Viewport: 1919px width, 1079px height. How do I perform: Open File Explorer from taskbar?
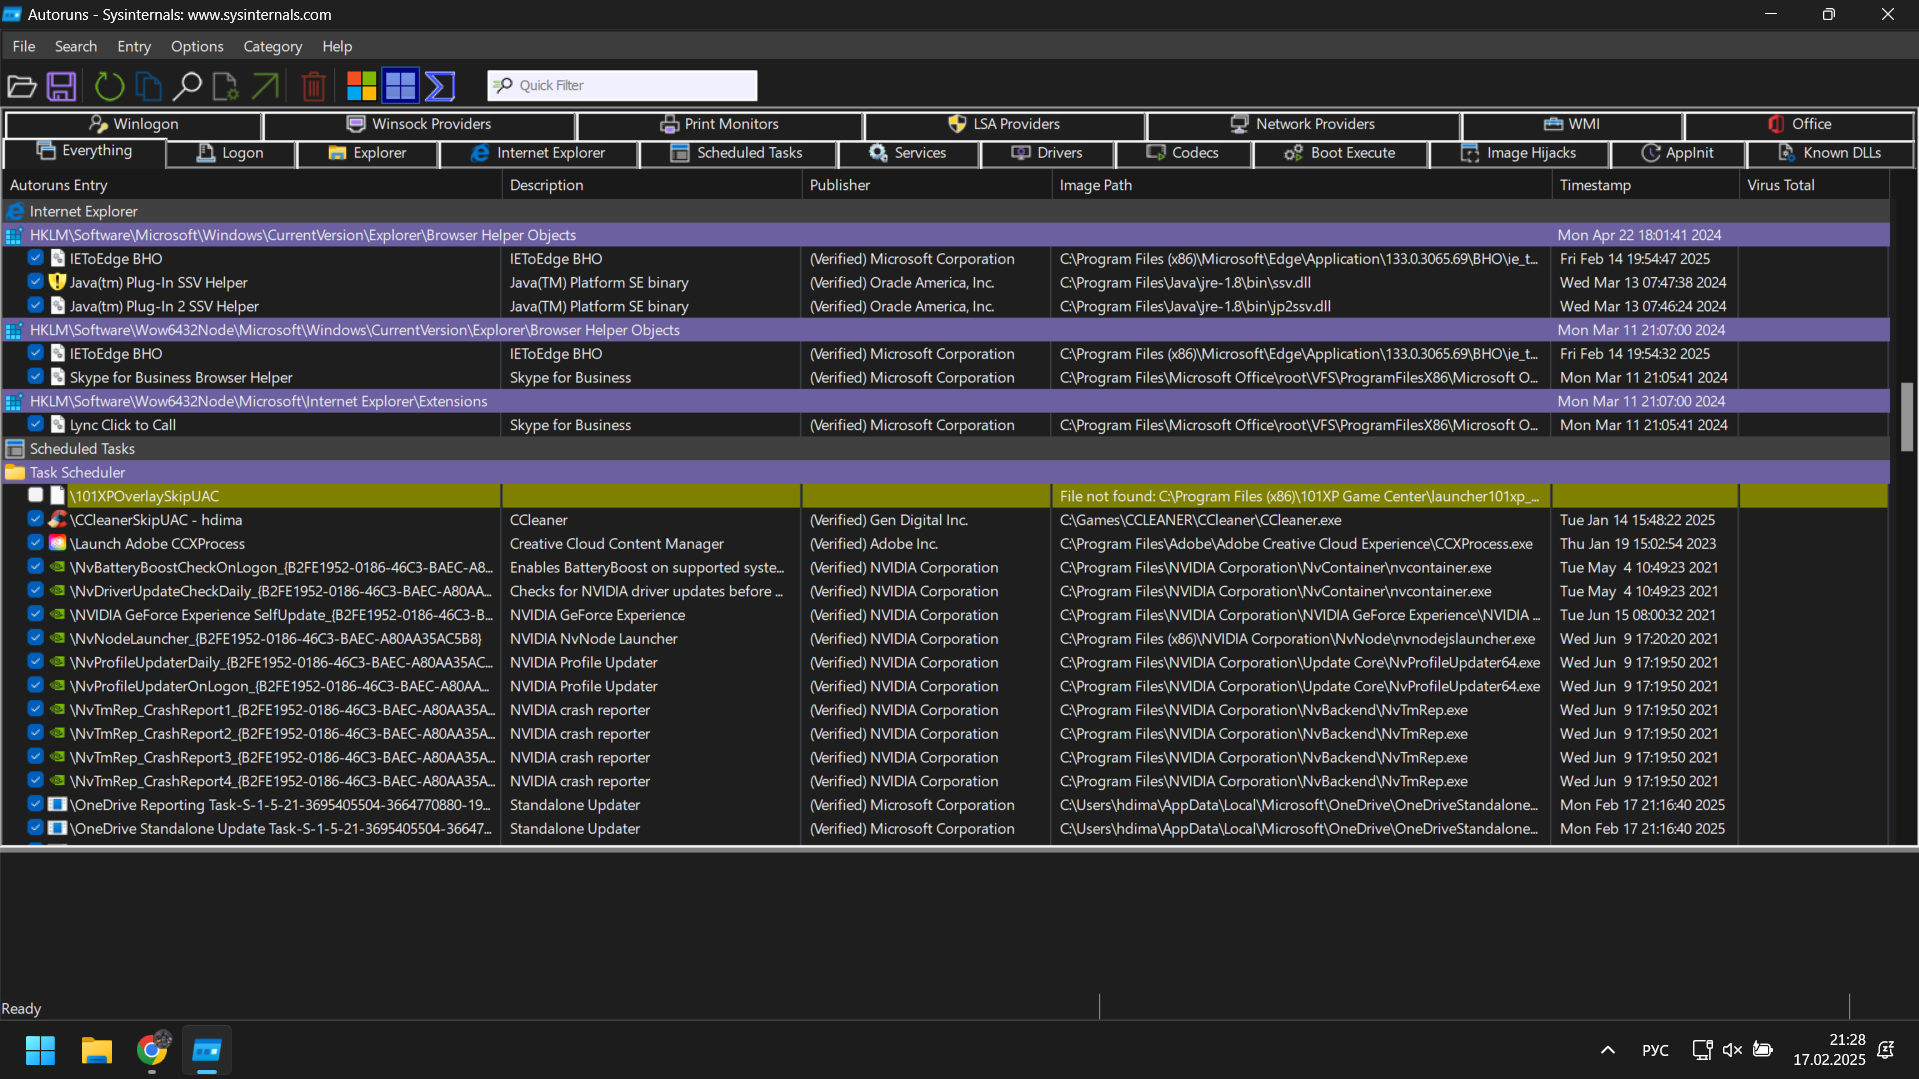97,1050
